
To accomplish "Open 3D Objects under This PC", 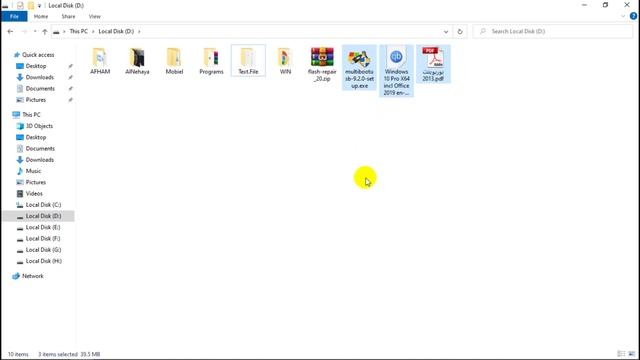I will click(39, 126).
